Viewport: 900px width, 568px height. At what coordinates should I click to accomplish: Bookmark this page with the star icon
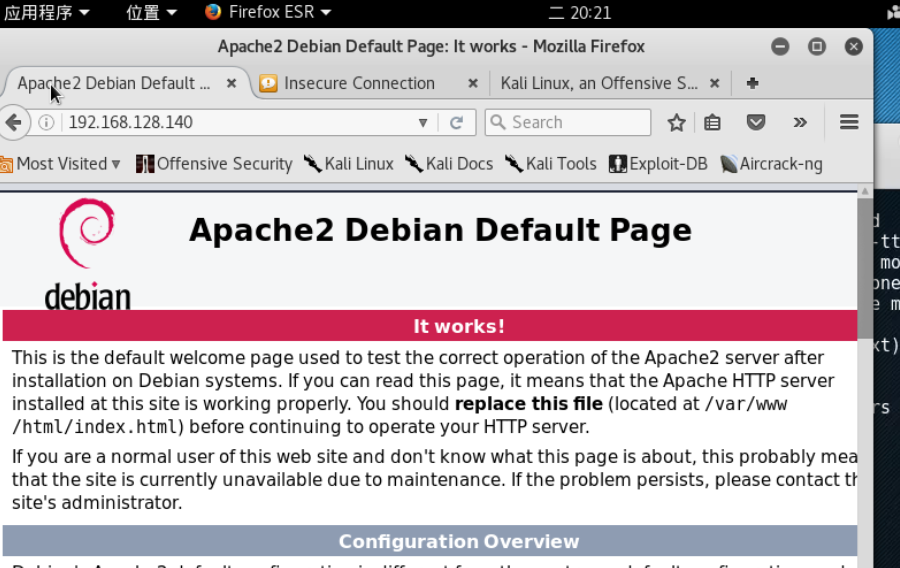676,122
